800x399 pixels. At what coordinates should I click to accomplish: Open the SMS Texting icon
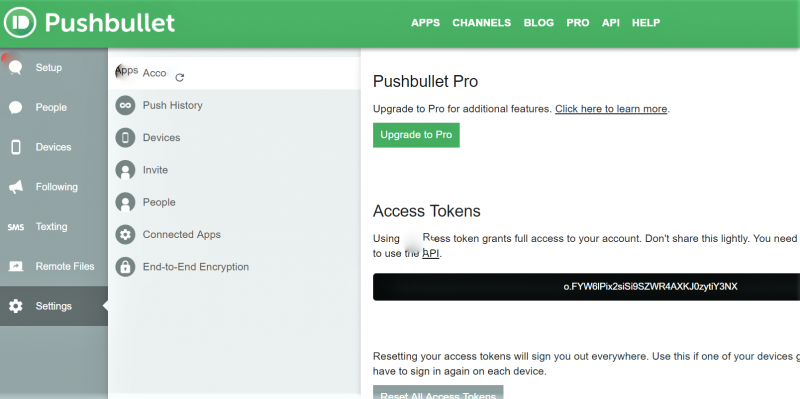pos(16,227)
